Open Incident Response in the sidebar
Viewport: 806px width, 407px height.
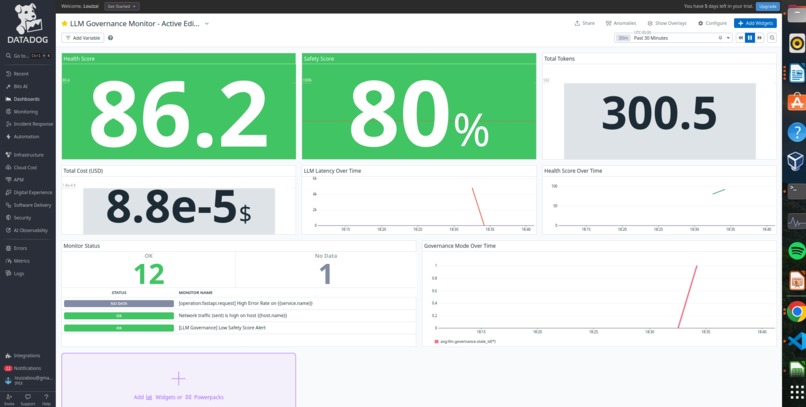click(x=29, y=124)
